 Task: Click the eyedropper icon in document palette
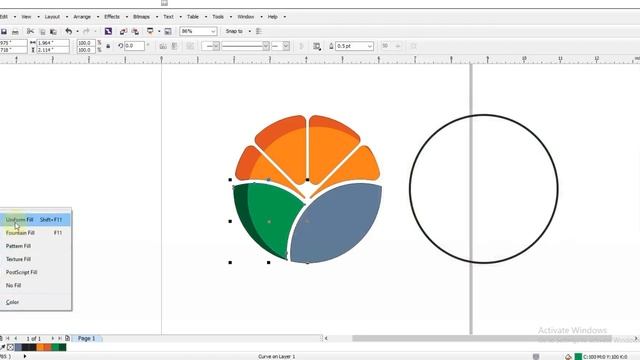(x=3, y=347)
